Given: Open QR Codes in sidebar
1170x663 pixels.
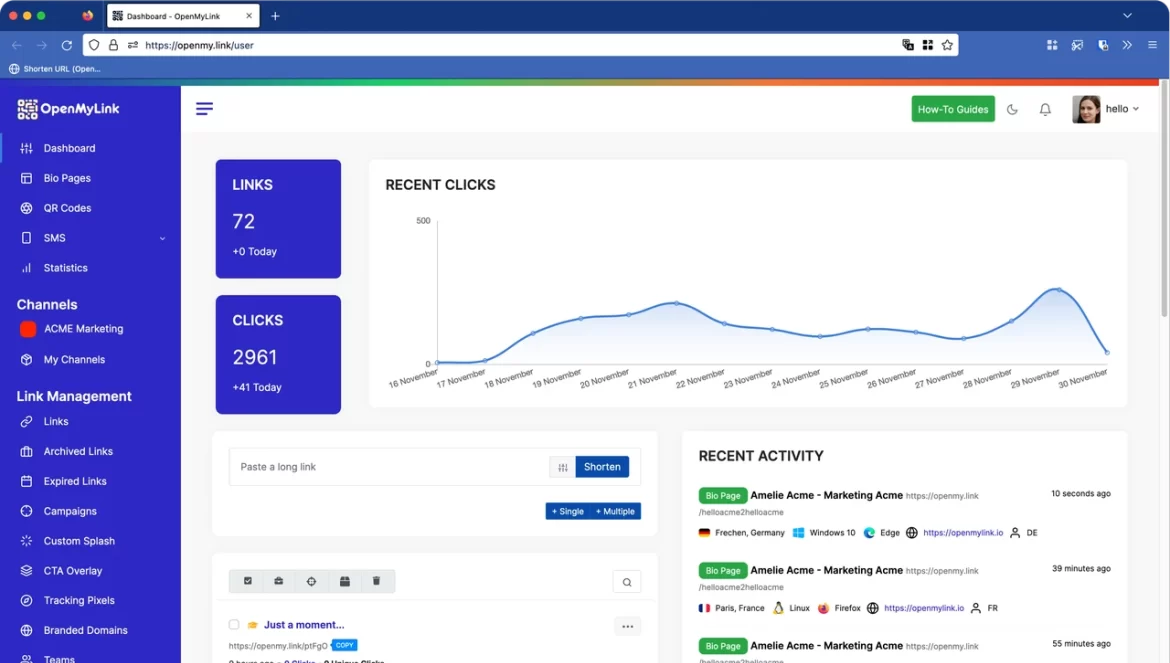Looking at the screenshot, I should point(66,208).
